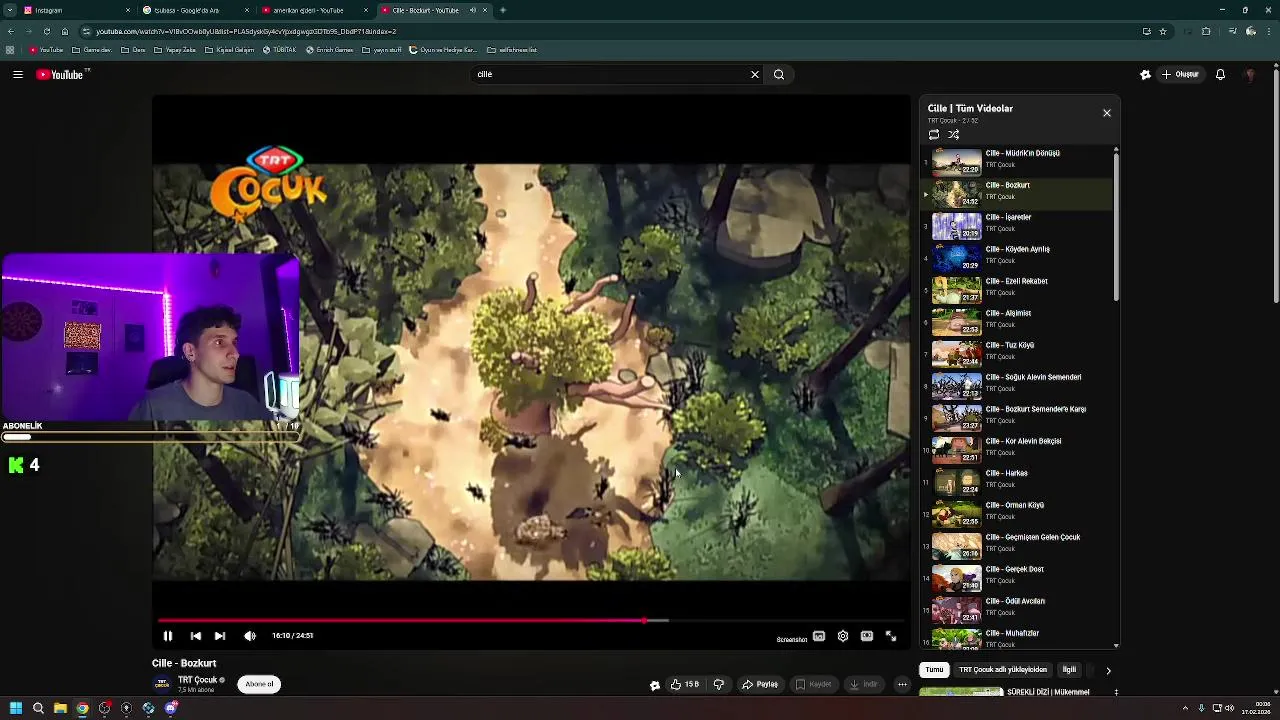Open the Windows Start menu
1280x720 pixels.
pyautogui.click(x=16, y=708)
